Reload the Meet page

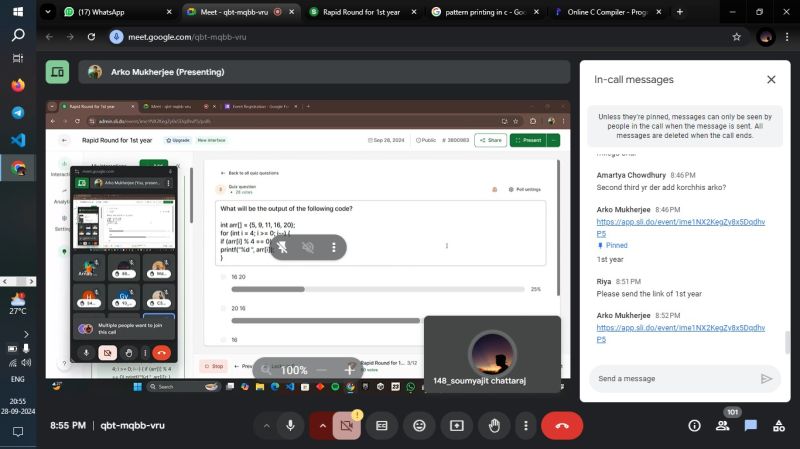coord(91,37)
